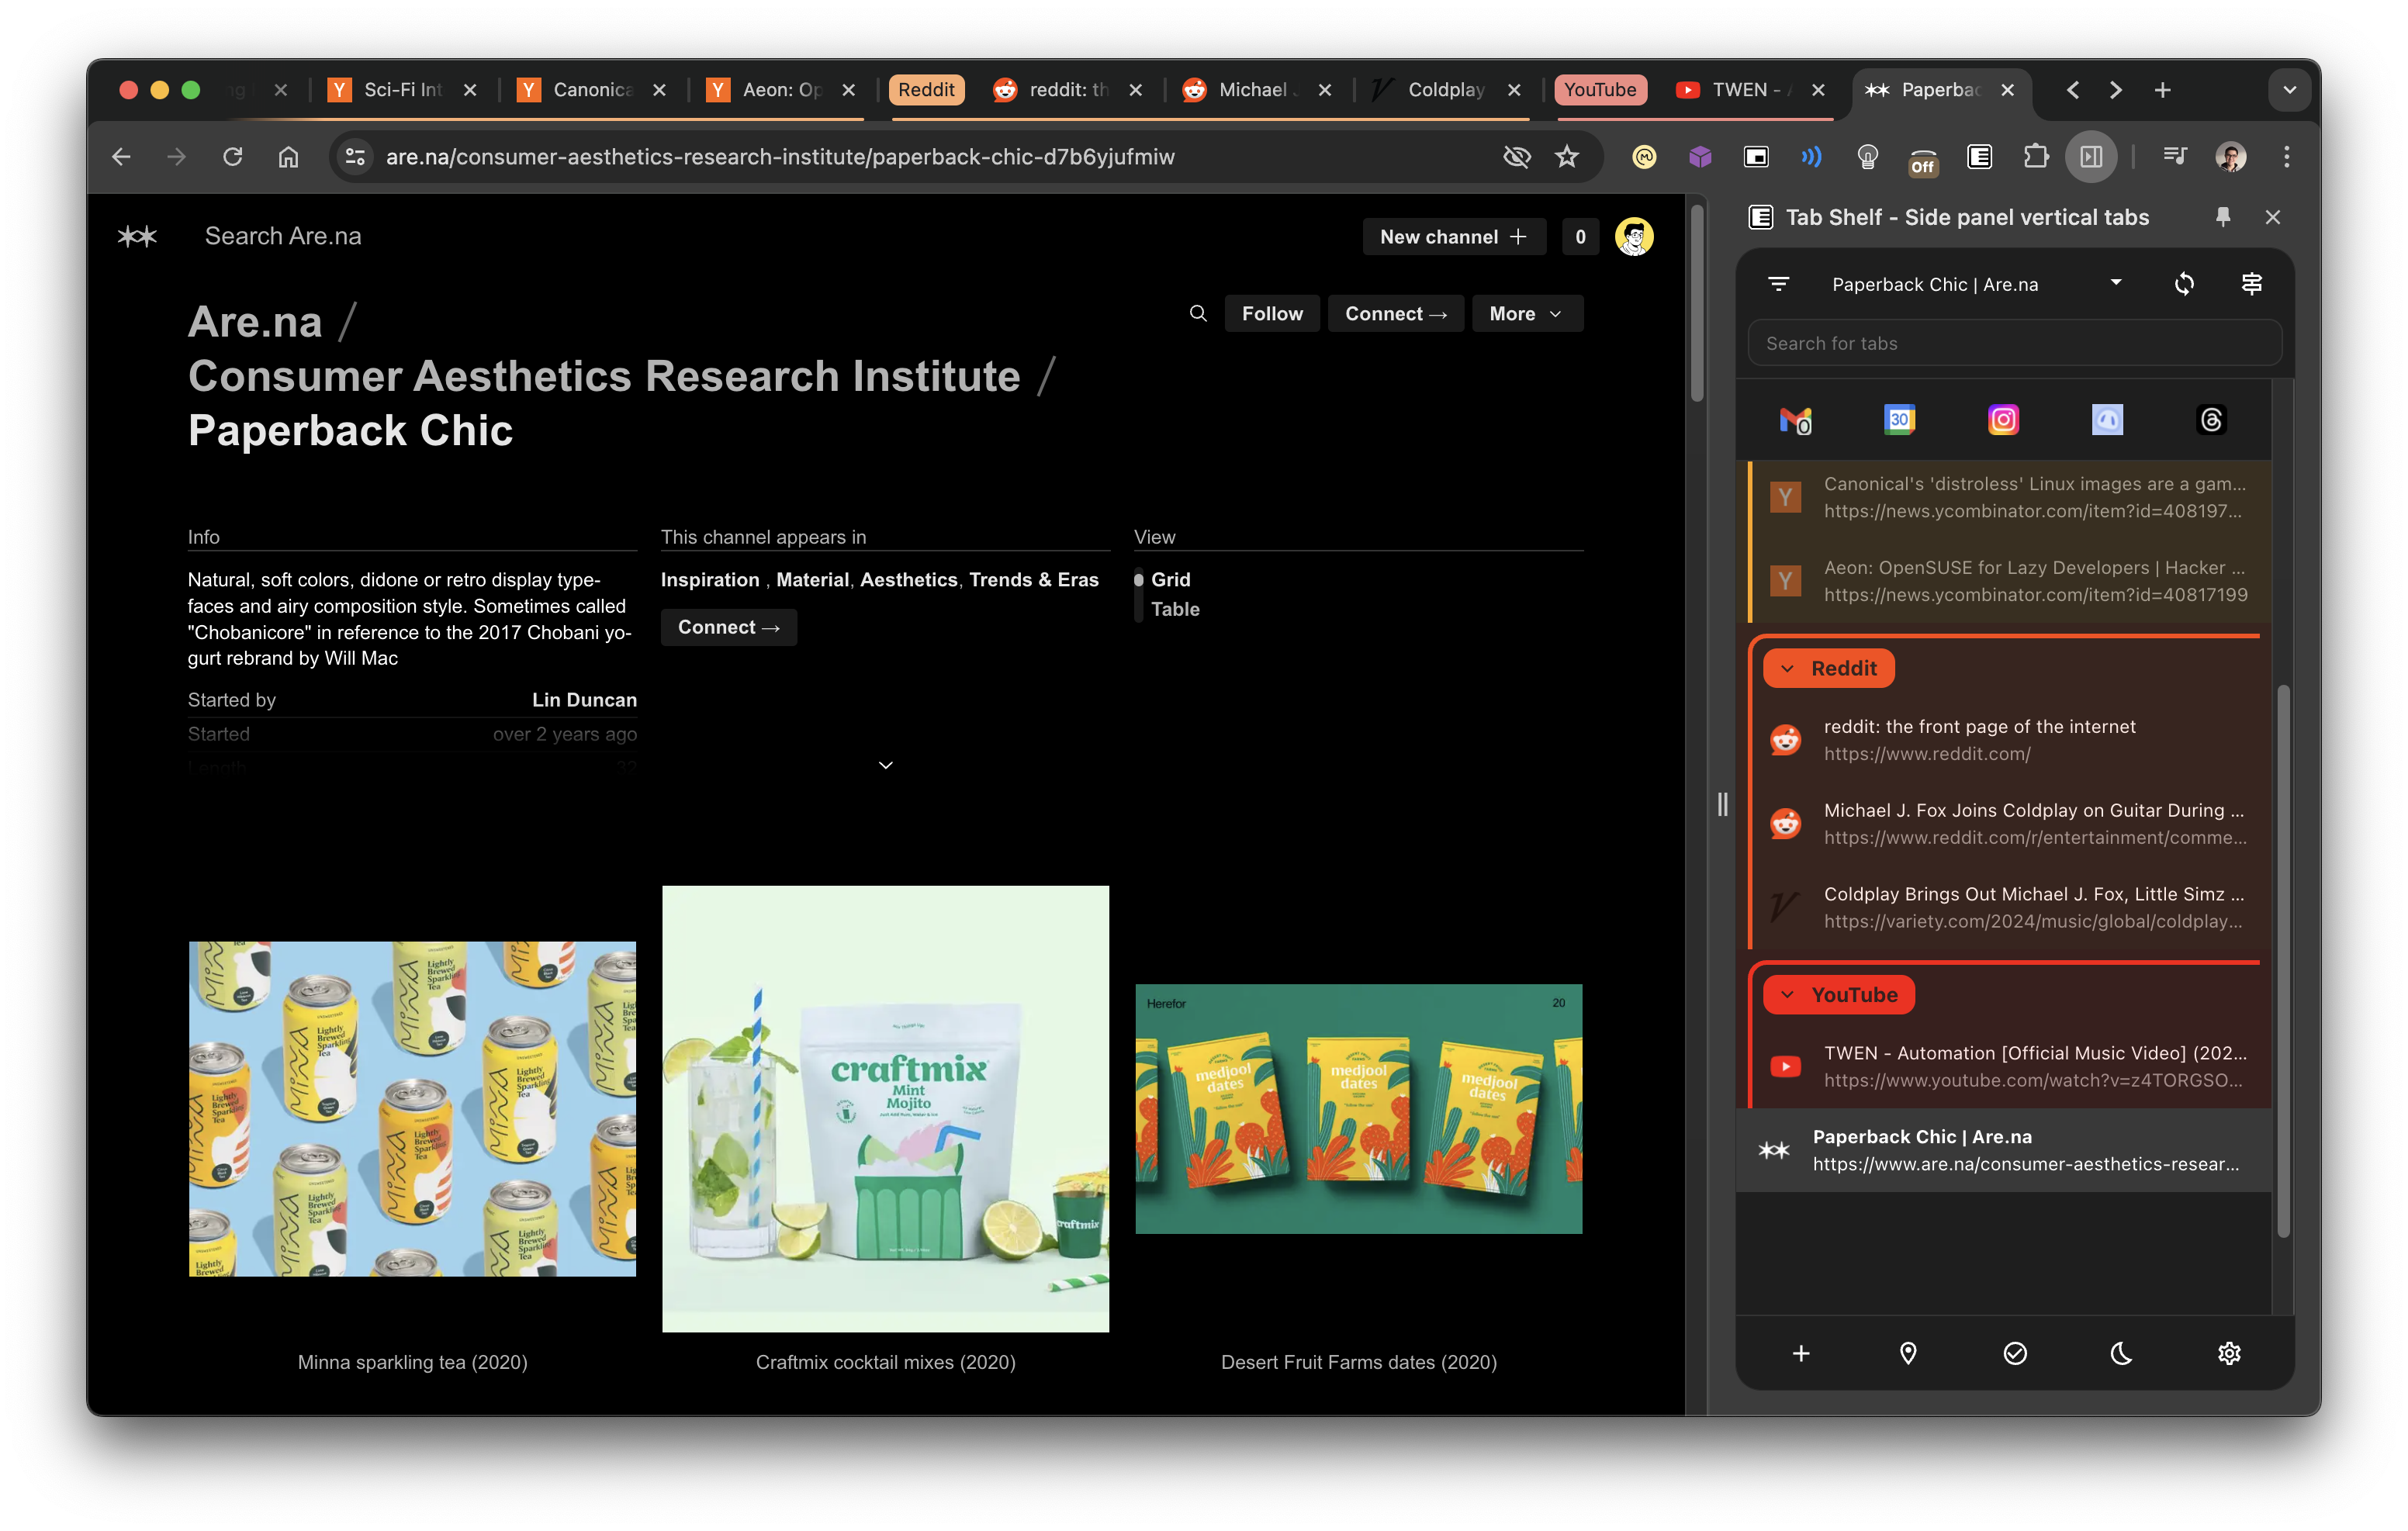
Task: Click the page vertical scrollbar thumb
Action: (1696, 303)
